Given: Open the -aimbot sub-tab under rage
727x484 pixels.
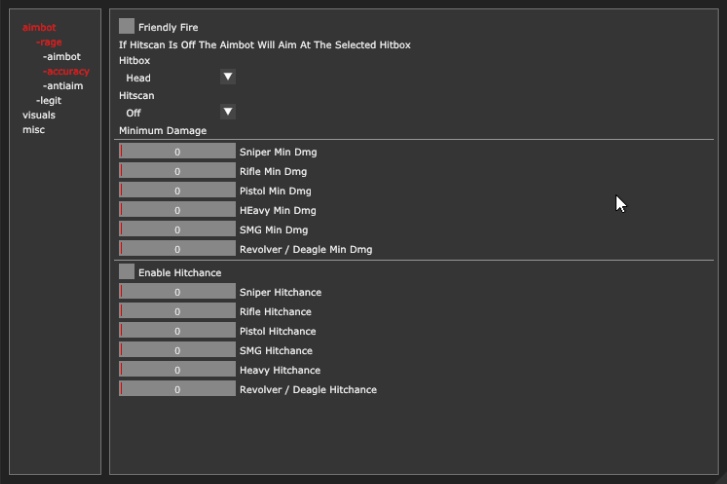Looking at the screenshot, I should [62, 57].
